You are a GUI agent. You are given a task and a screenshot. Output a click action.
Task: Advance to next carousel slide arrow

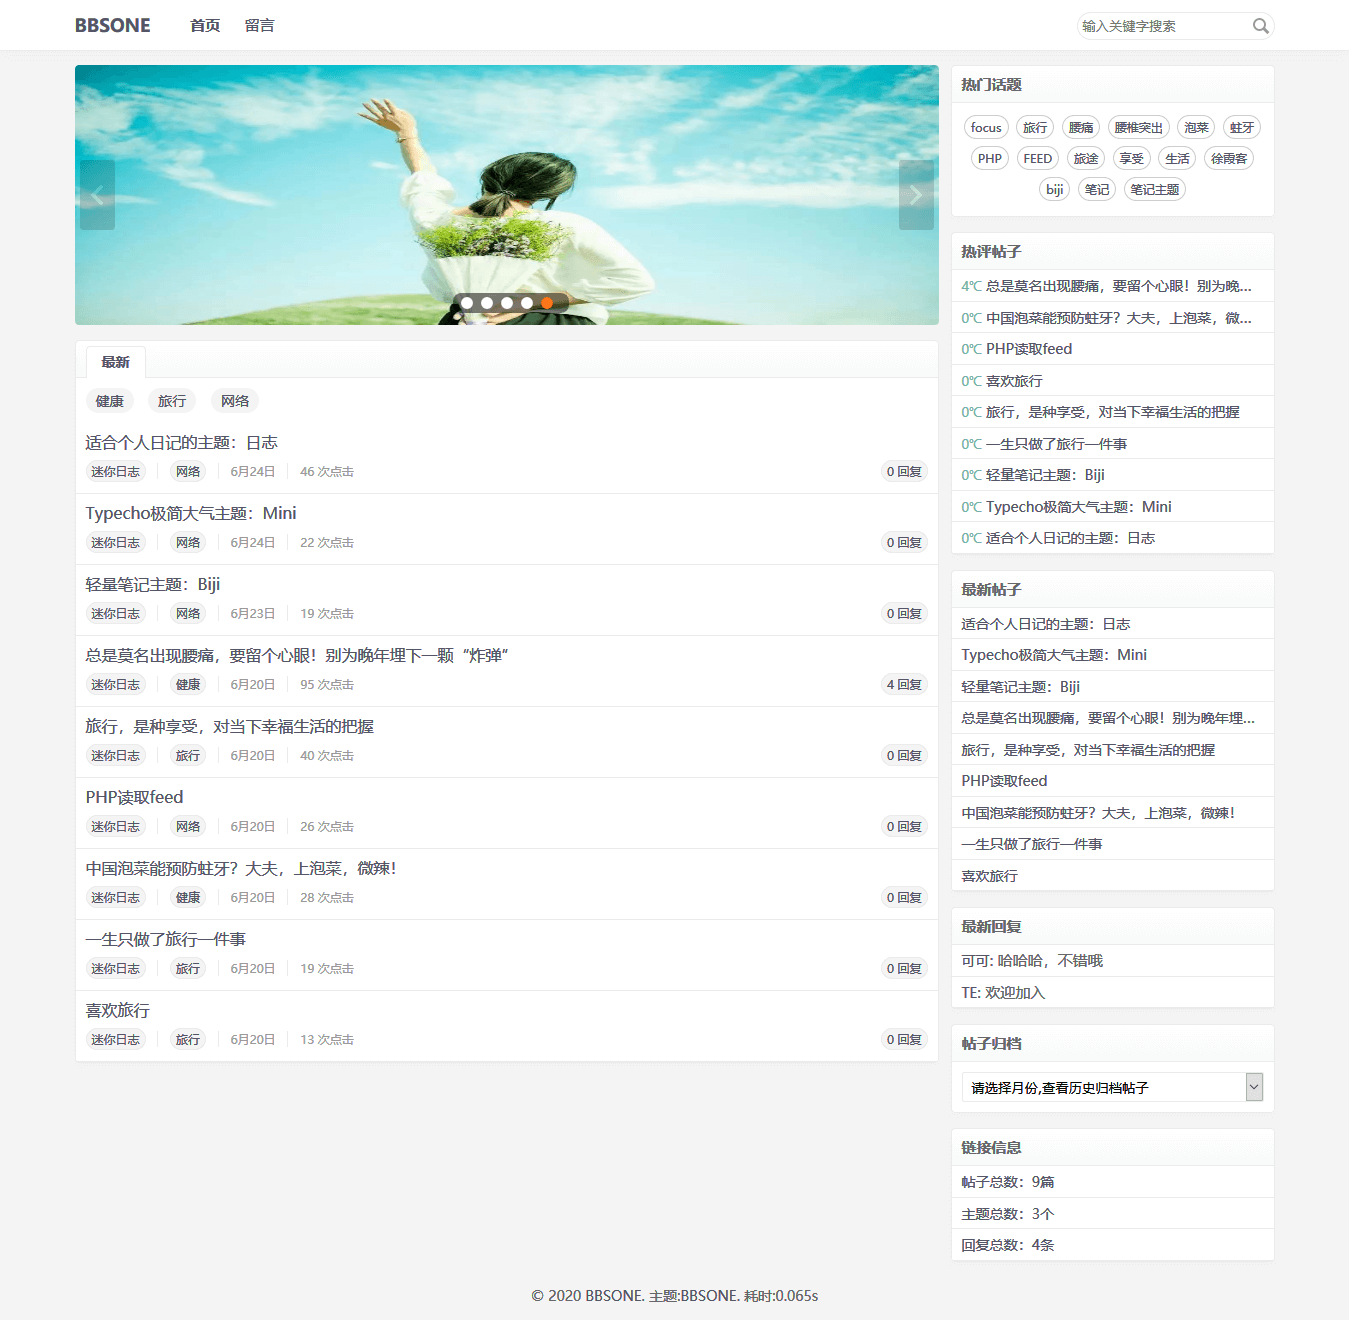point(916,195)
